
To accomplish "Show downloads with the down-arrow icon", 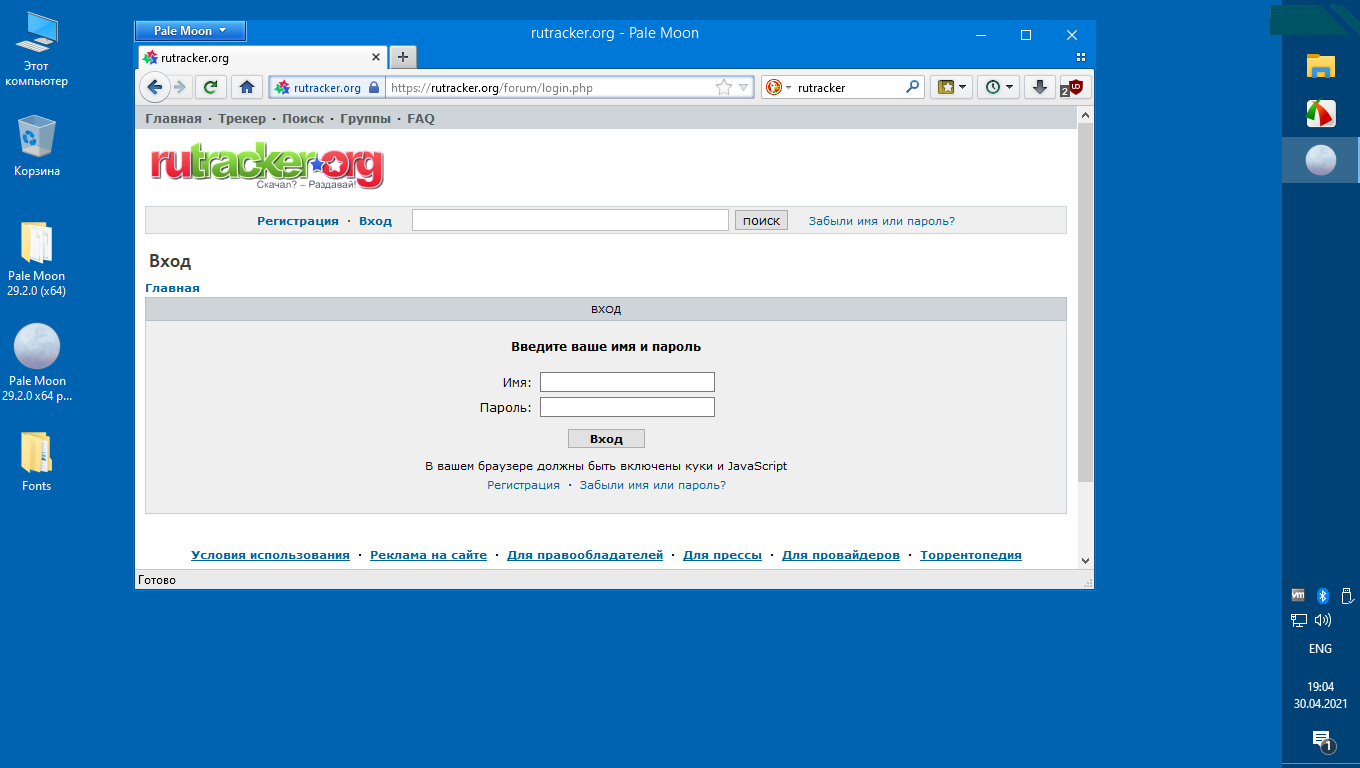I will pyautogui.click(x=1040, y=87).
